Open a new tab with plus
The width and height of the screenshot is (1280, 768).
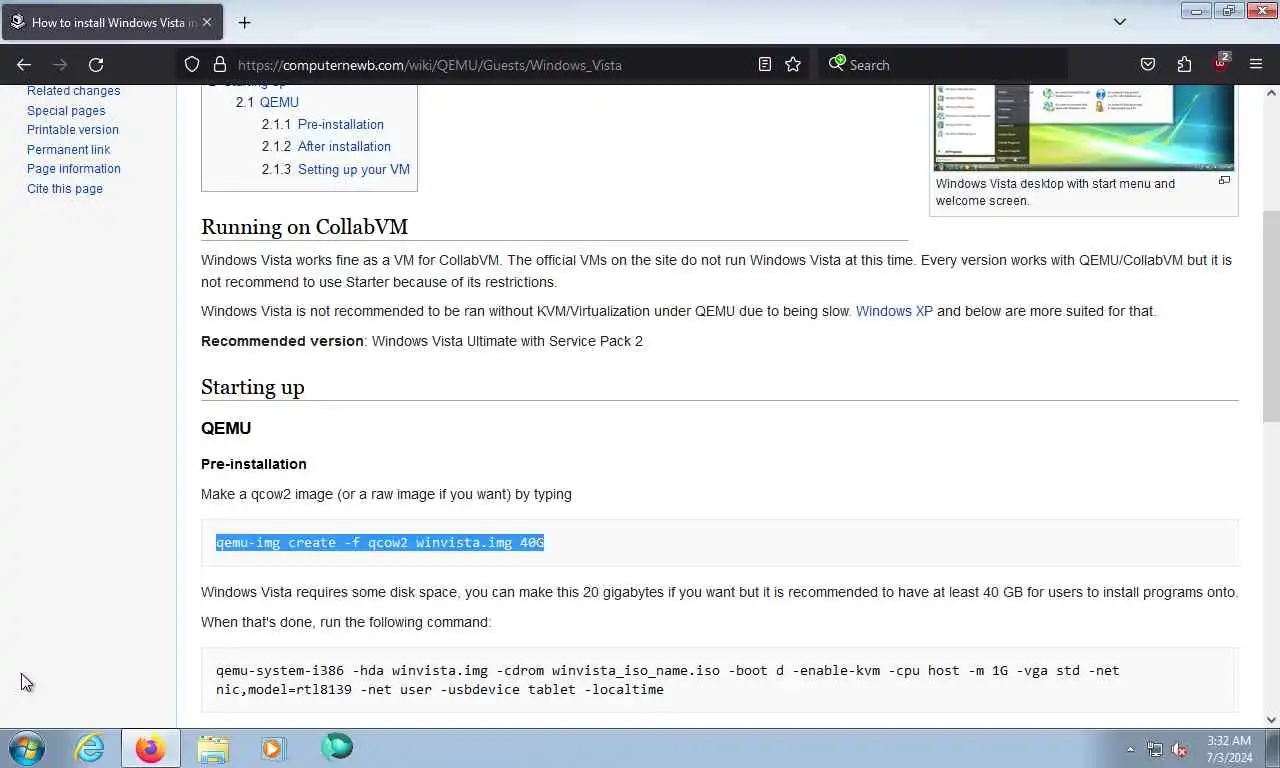click(244, 22)
